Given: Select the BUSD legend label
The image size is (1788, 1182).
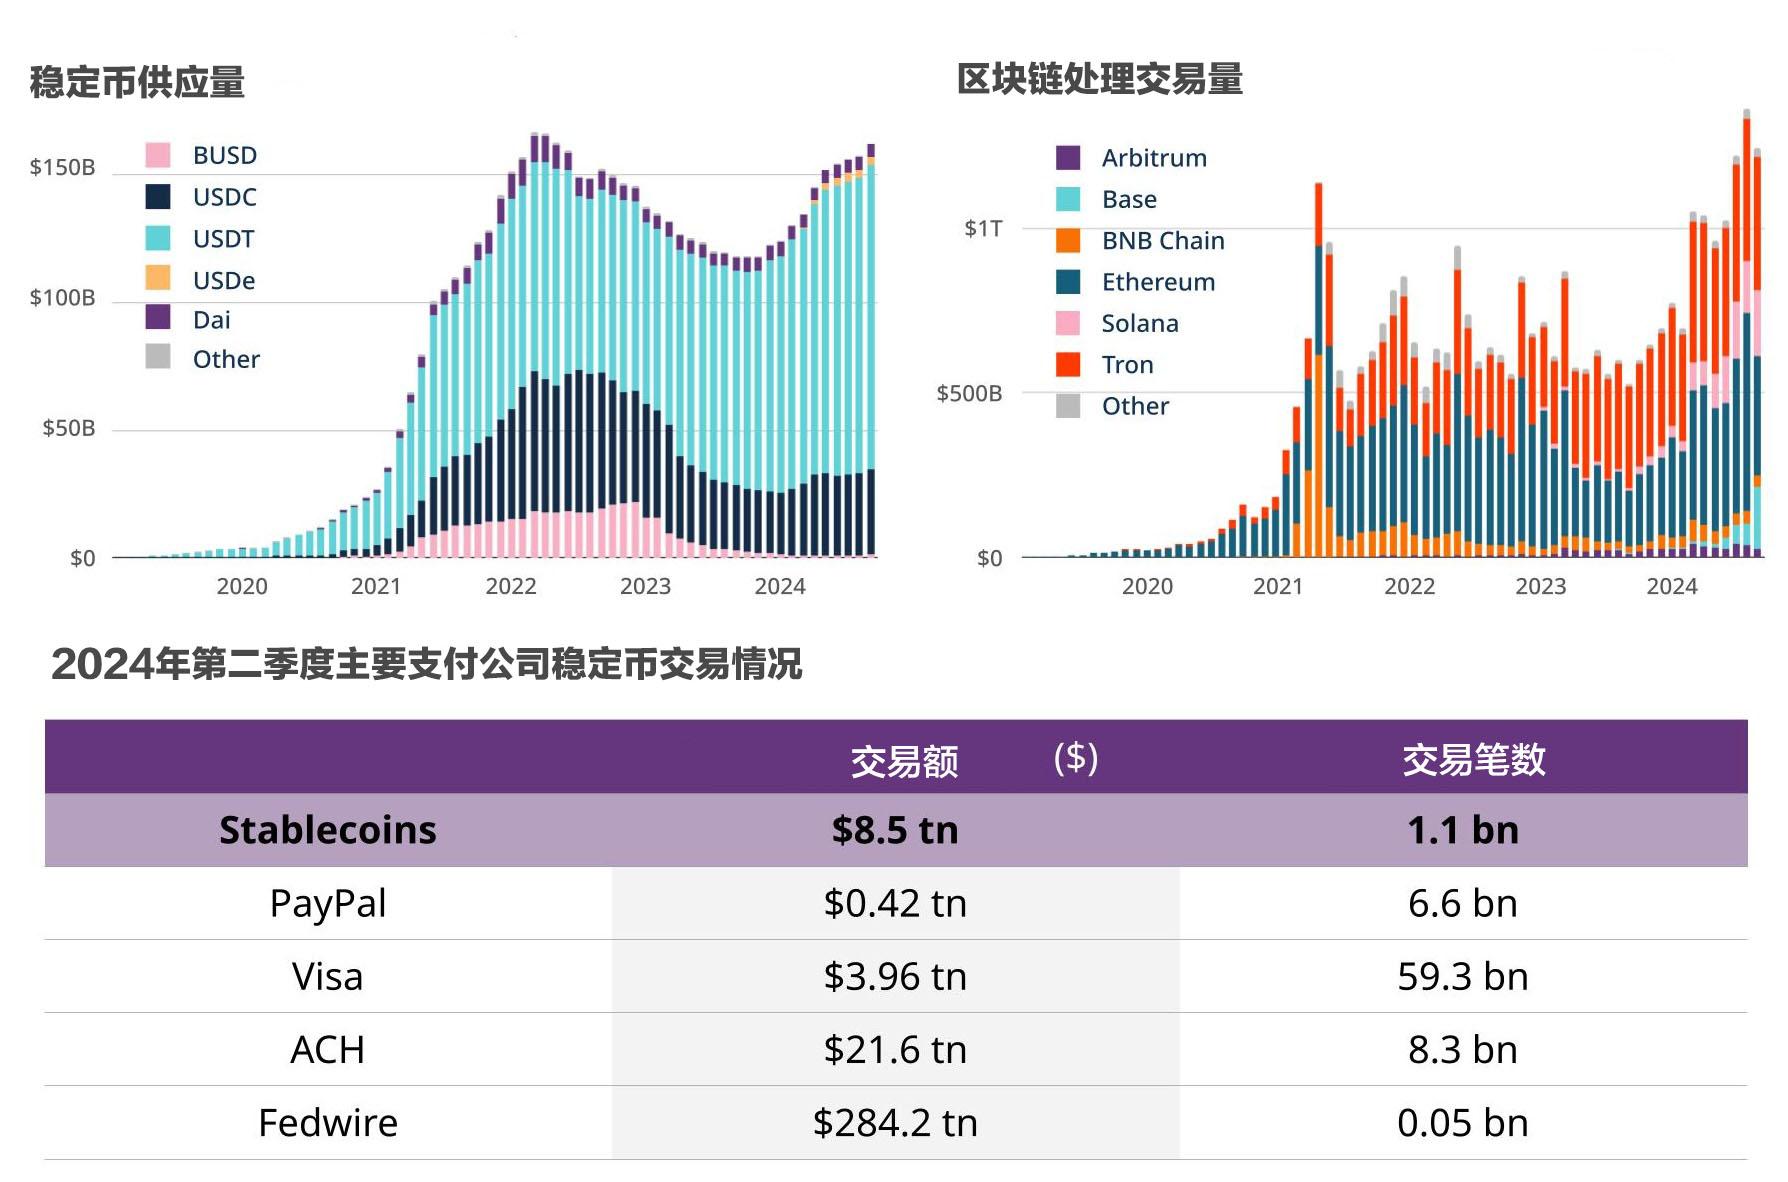Looking at the screenshot, I should click(x=225, y=155).
